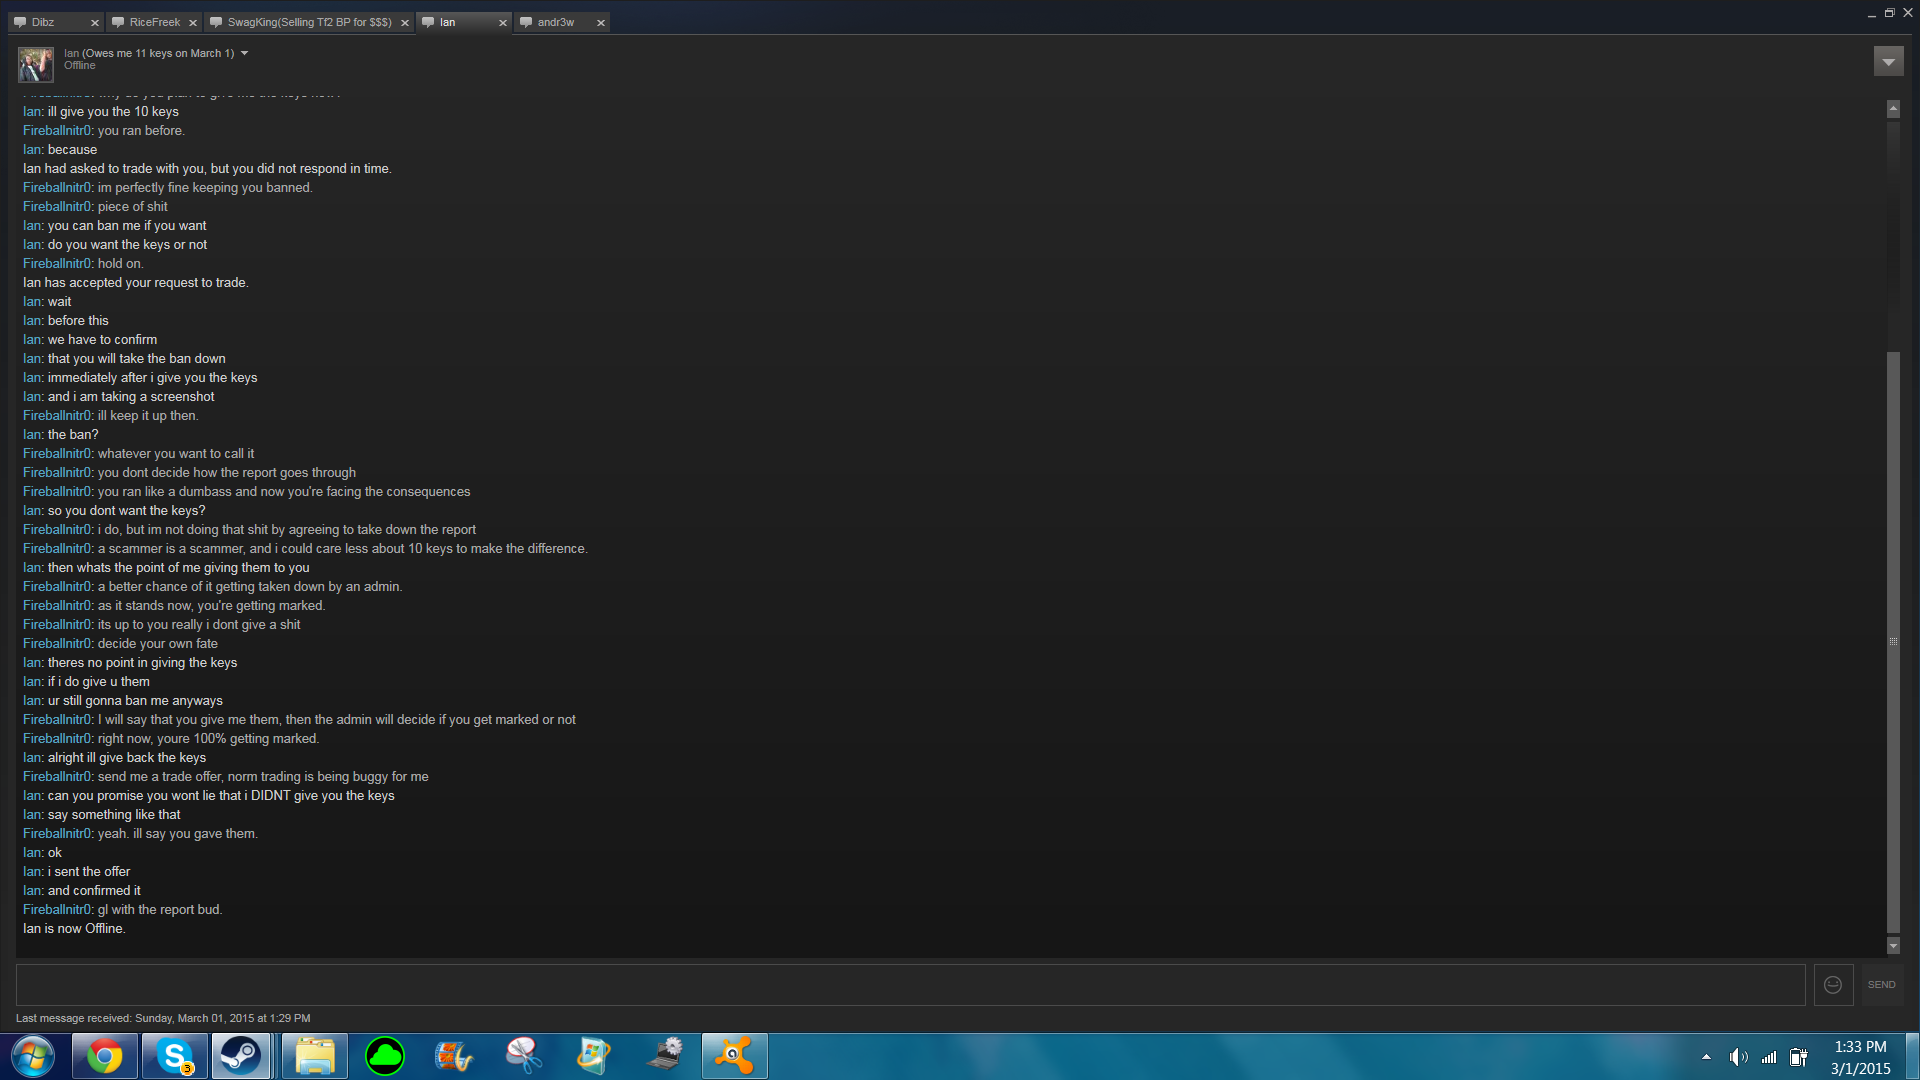Switch to the RiceFreek chat tab
Image resolution: width=1920 pixels, height=1080 pixels.
(x=154, y=22)
